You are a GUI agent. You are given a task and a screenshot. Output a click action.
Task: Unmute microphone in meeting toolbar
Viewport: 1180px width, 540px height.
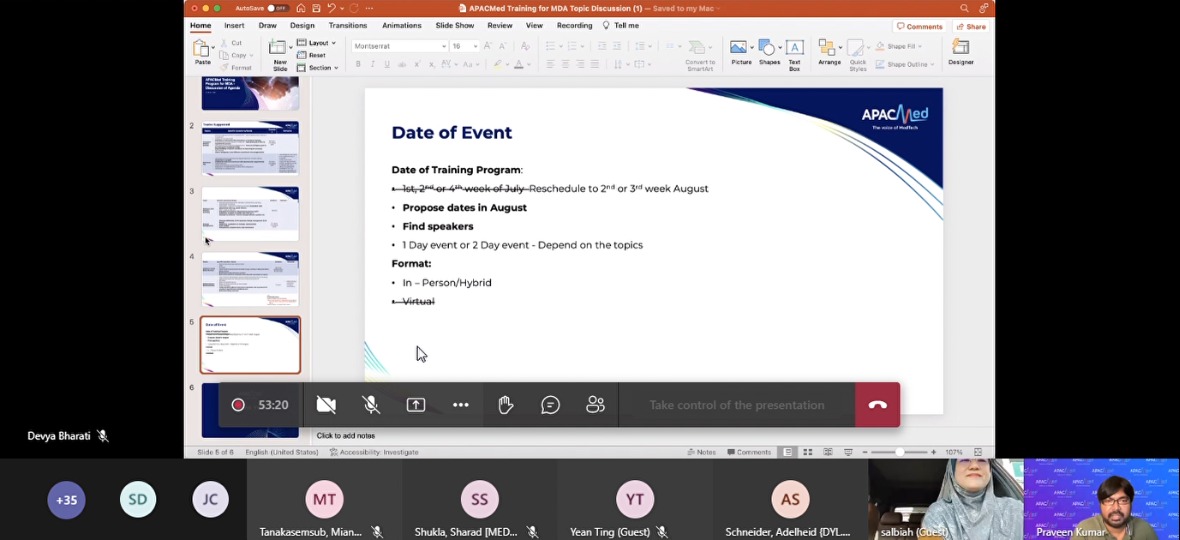click(371, 405)
